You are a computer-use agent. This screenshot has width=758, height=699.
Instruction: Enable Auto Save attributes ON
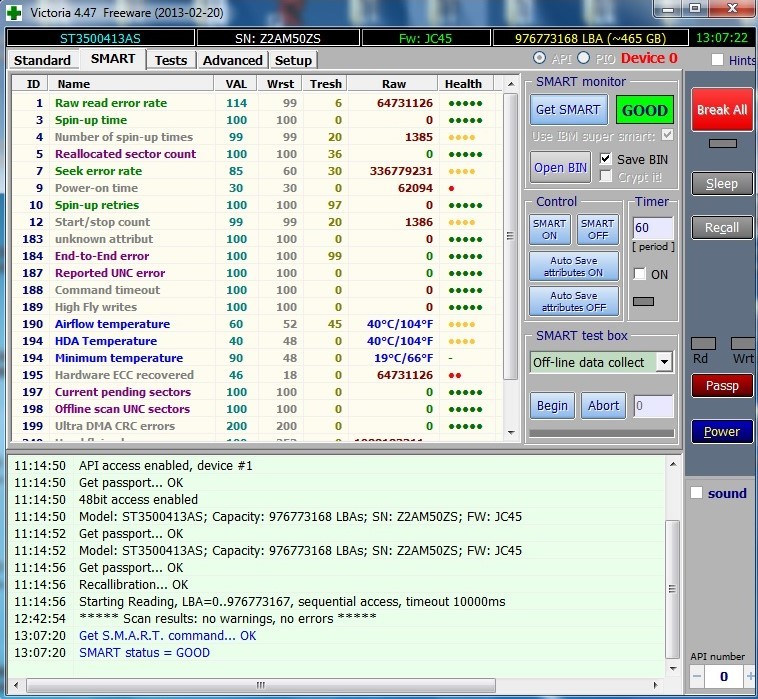(573, 266)
